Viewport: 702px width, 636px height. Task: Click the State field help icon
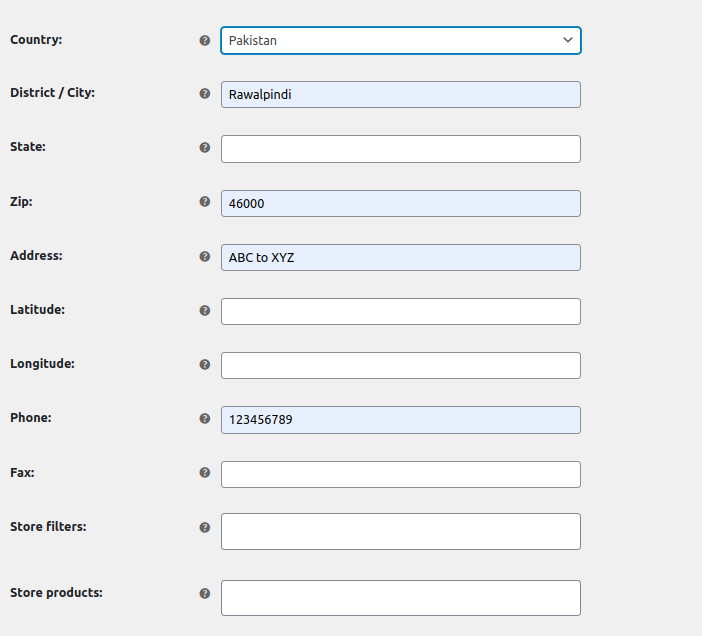click(x=205, y=148)
